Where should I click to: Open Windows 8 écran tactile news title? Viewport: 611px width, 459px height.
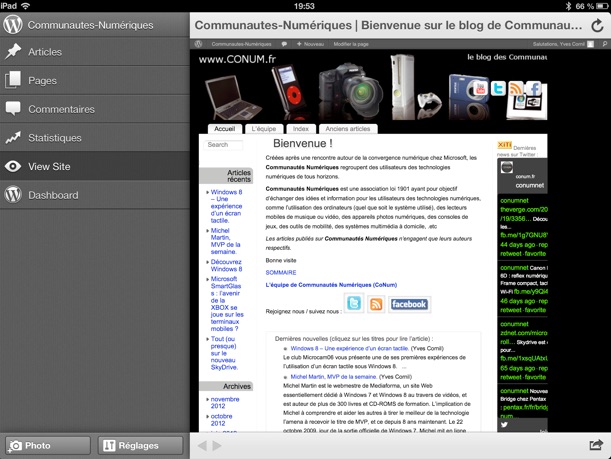(x=350, y=348)
